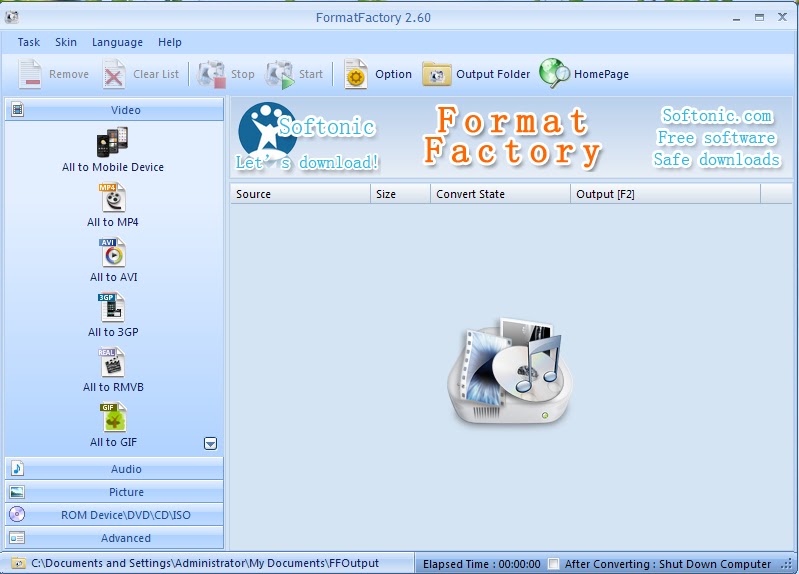This screenshot has width=799, height=574.
Task: Click the Start conversion icon
Action: point(280,74)
